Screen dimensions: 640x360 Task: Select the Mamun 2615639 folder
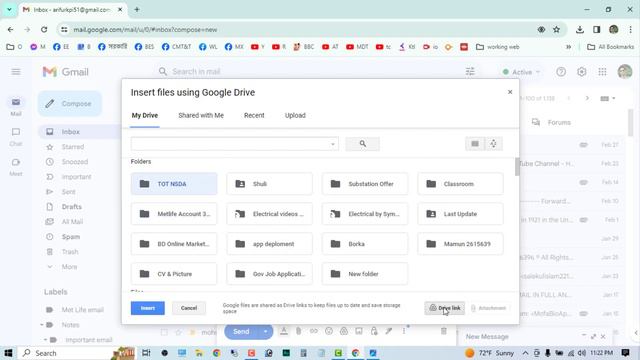click(x=460, y=244)
